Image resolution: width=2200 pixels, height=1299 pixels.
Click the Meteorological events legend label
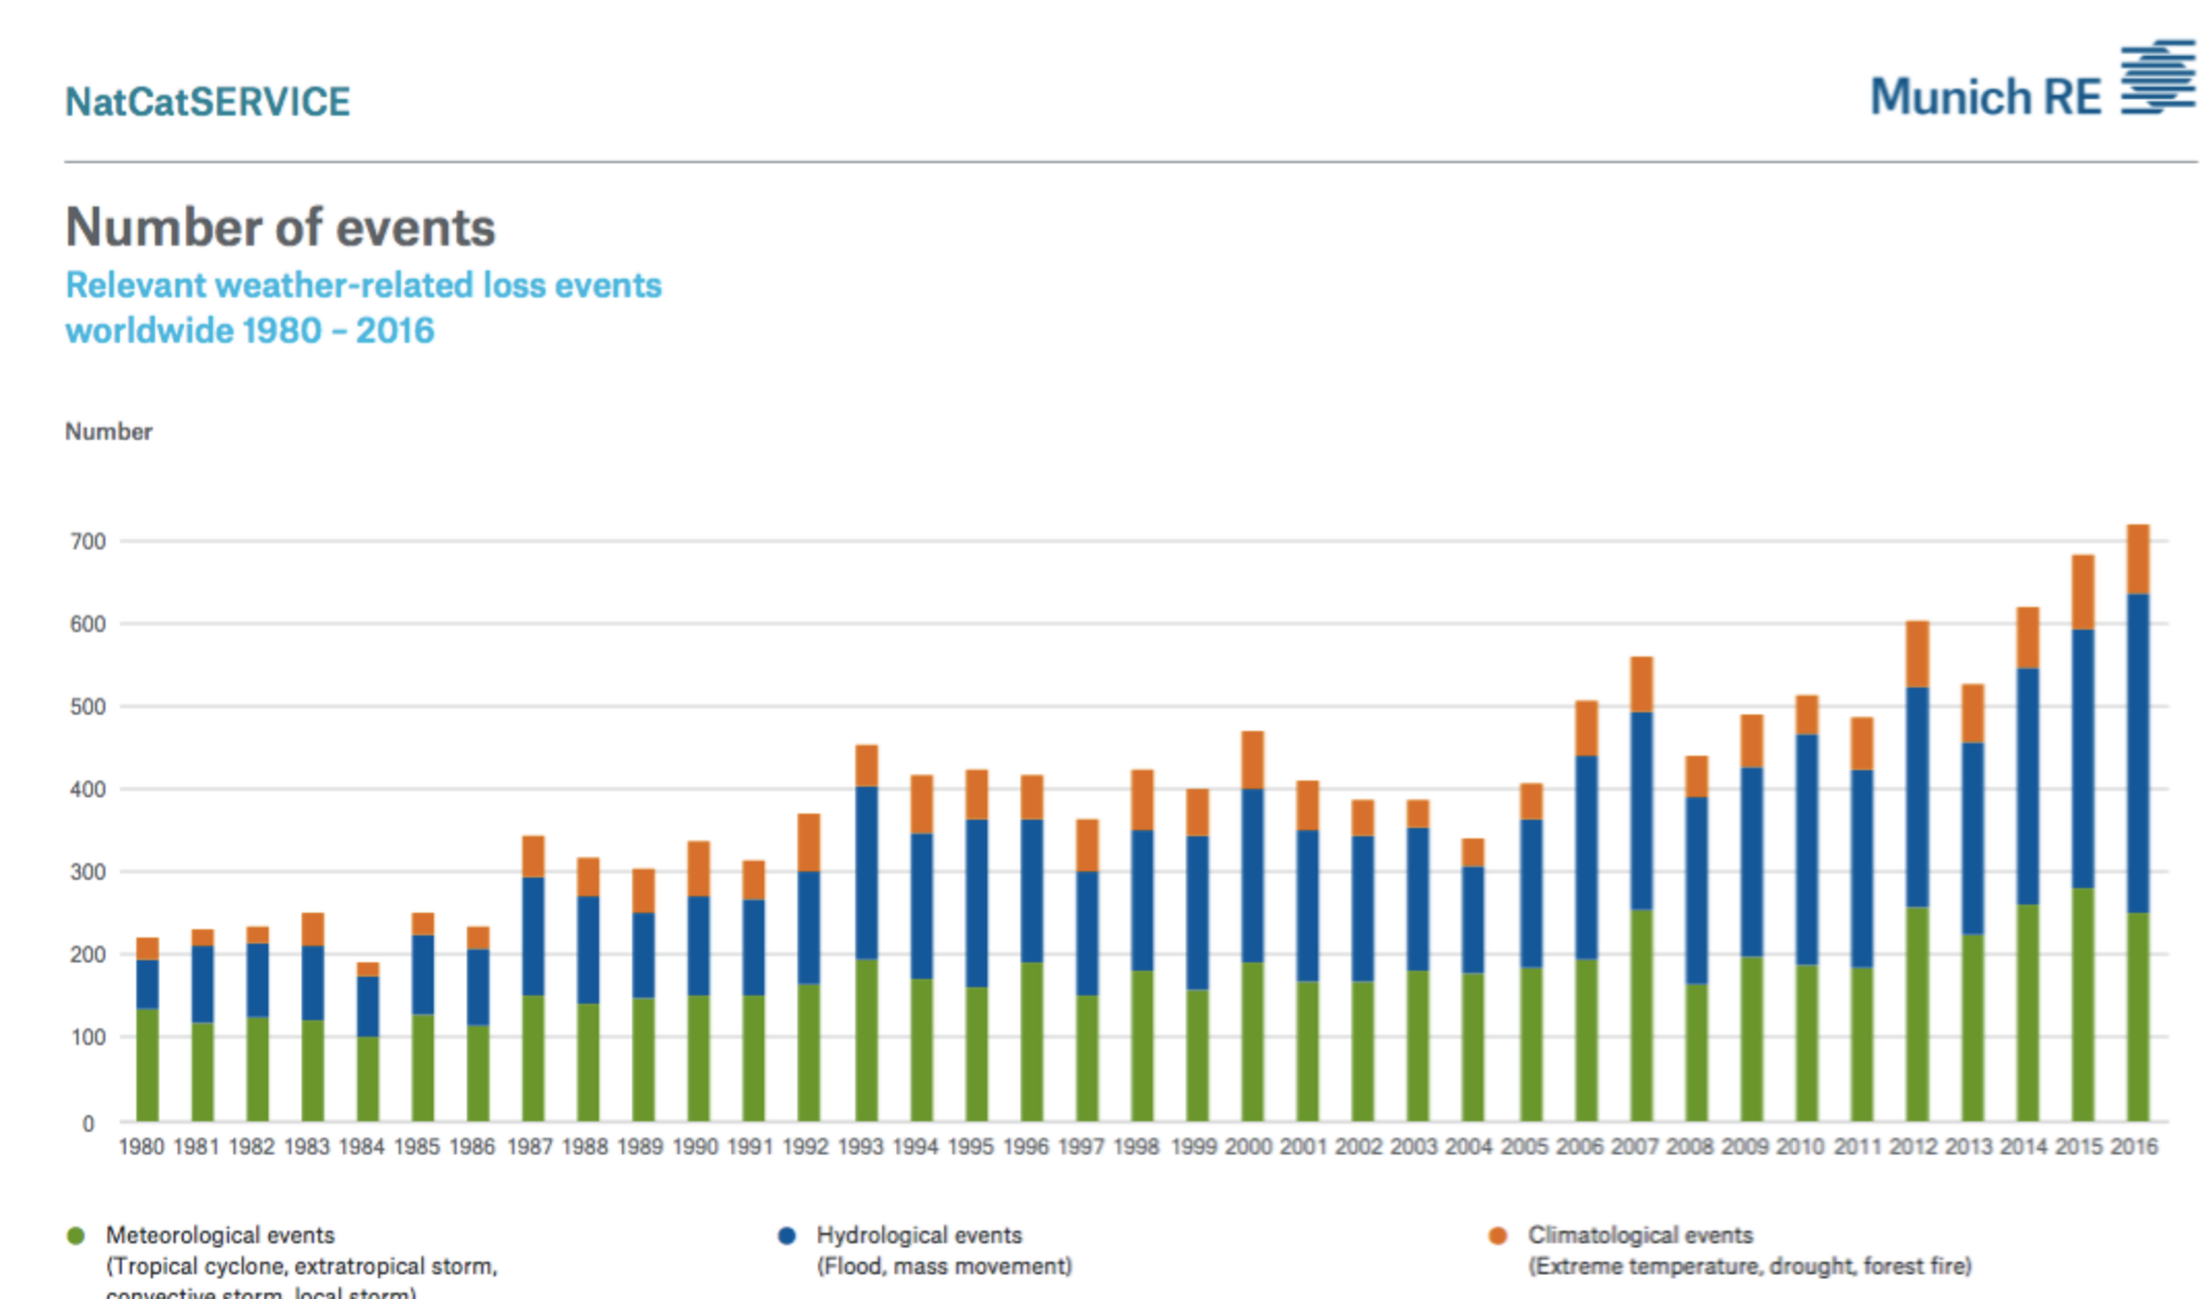click(x=220, y=1236)
